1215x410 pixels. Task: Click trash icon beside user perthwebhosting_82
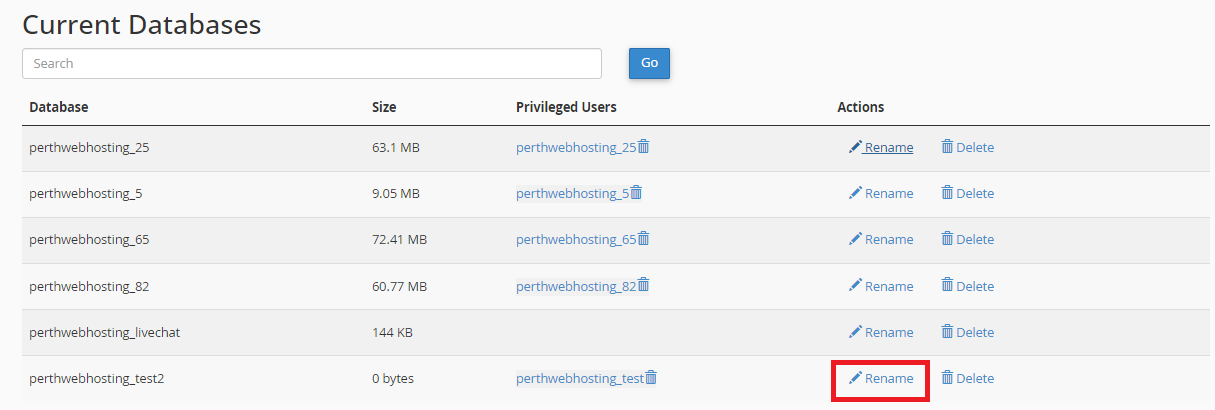click(x=644, y=285)
